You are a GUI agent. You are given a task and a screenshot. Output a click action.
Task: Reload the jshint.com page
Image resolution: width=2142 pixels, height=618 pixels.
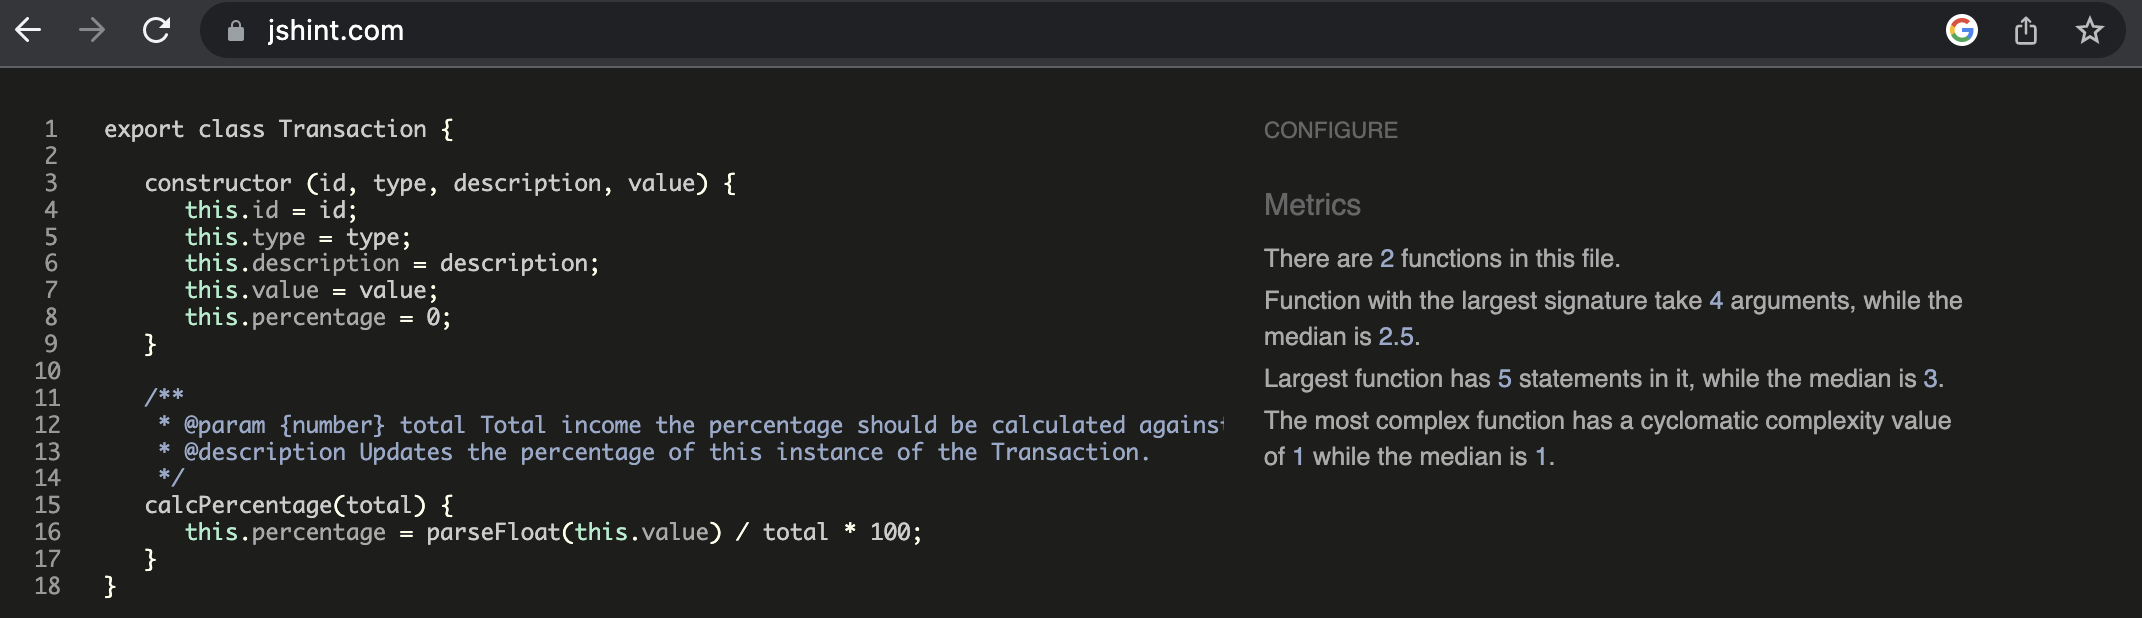pos(156,30)
